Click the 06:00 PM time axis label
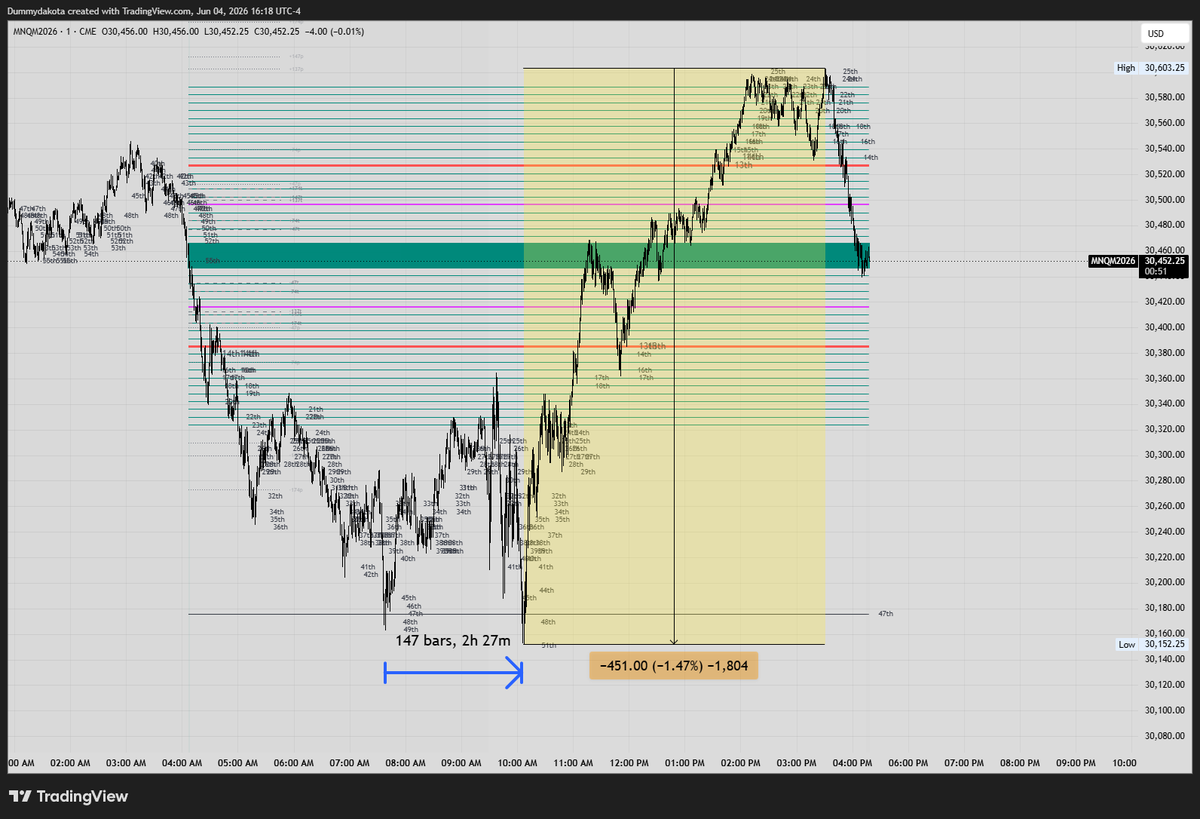The image size is (1200, 819). click(908, 763)
